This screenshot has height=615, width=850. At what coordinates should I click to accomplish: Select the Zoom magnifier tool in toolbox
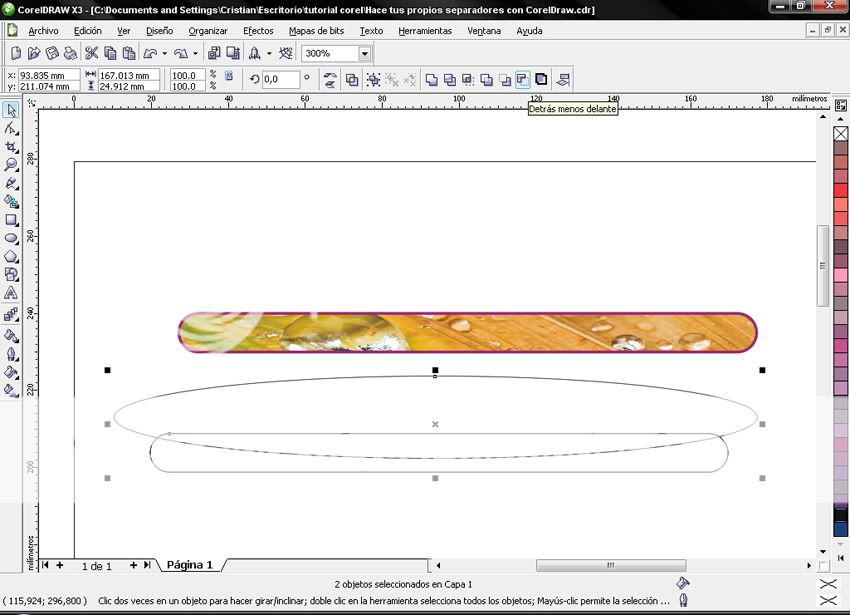click(11, 165)
